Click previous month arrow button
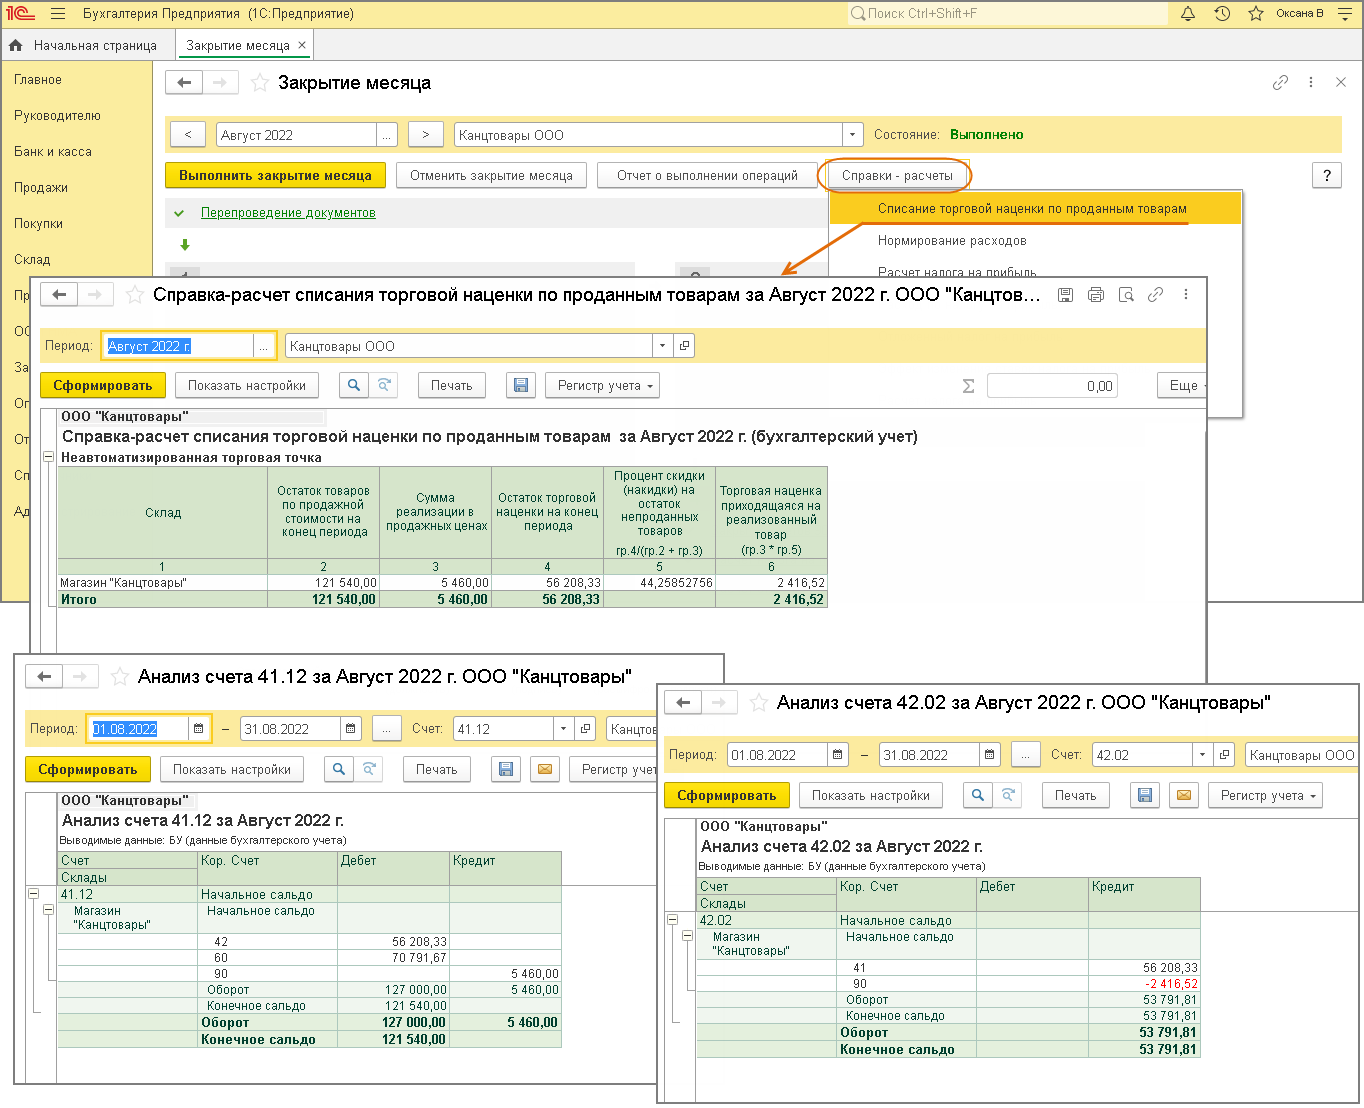 click(188, 135)
